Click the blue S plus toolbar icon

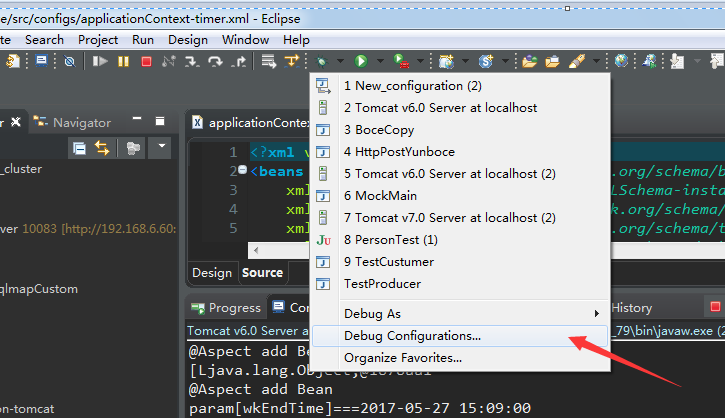pos(486,61)
